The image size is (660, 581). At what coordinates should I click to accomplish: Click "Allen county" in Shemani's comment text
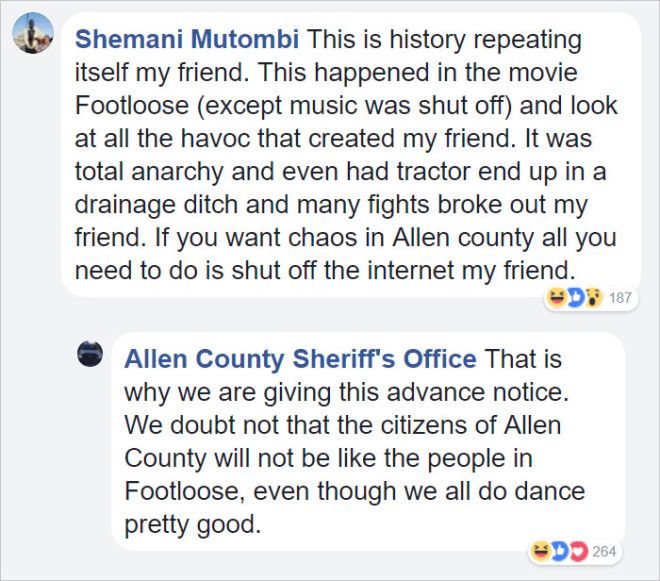pyautogui.click(x=463, y=237)
